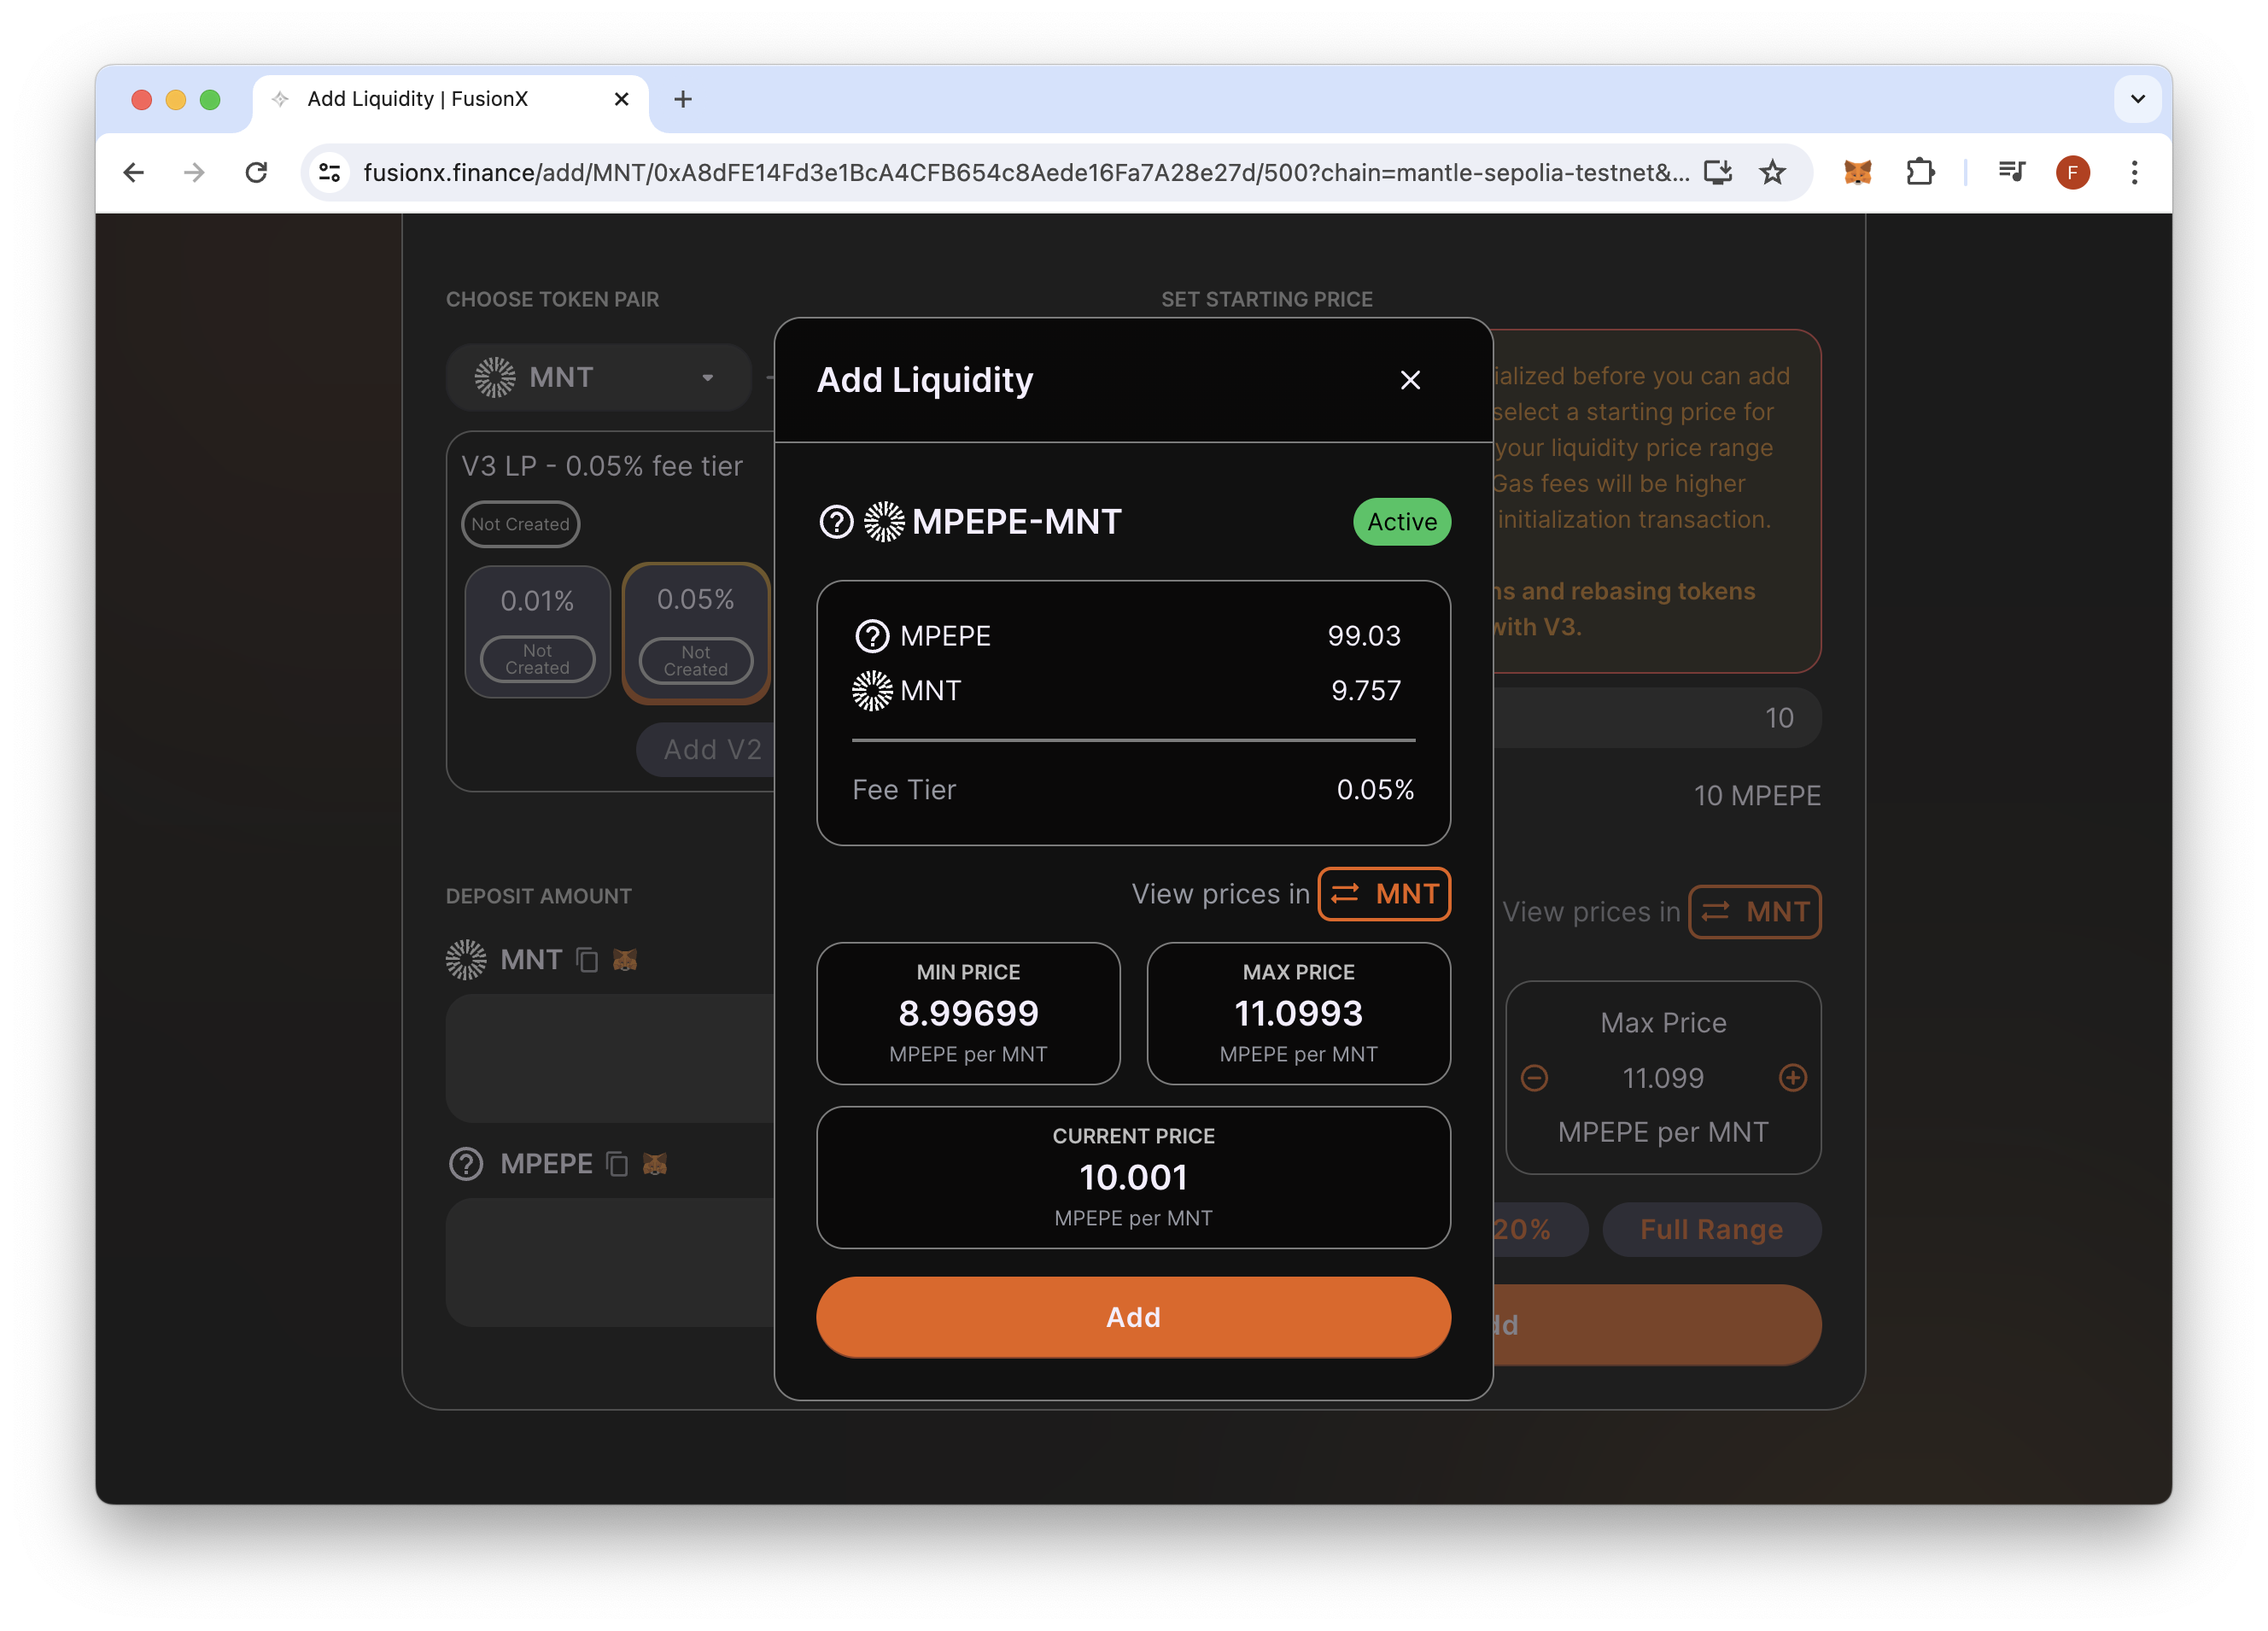Image resolution: width=2268 pixels, height=1631 pixels.
Task: Add MPEPE to MetaMask via fox icon
Action: [655, 1164]
